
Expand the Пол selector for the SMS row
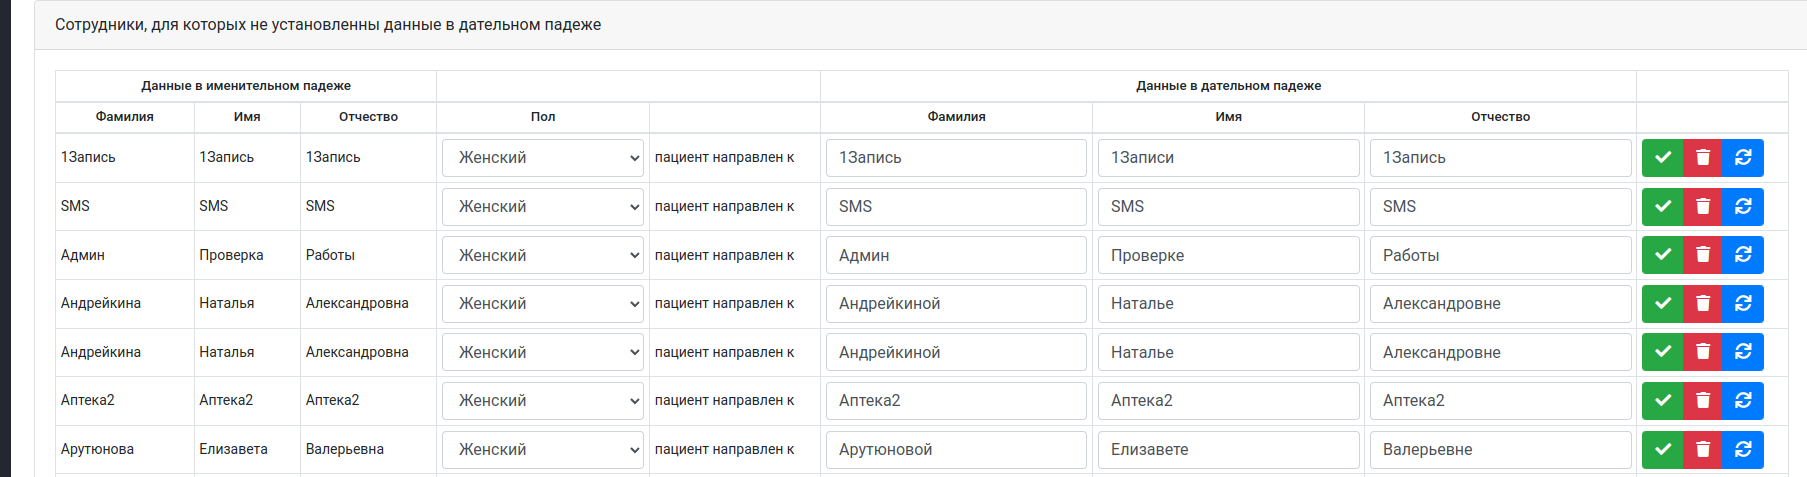[x=542, y=207]
